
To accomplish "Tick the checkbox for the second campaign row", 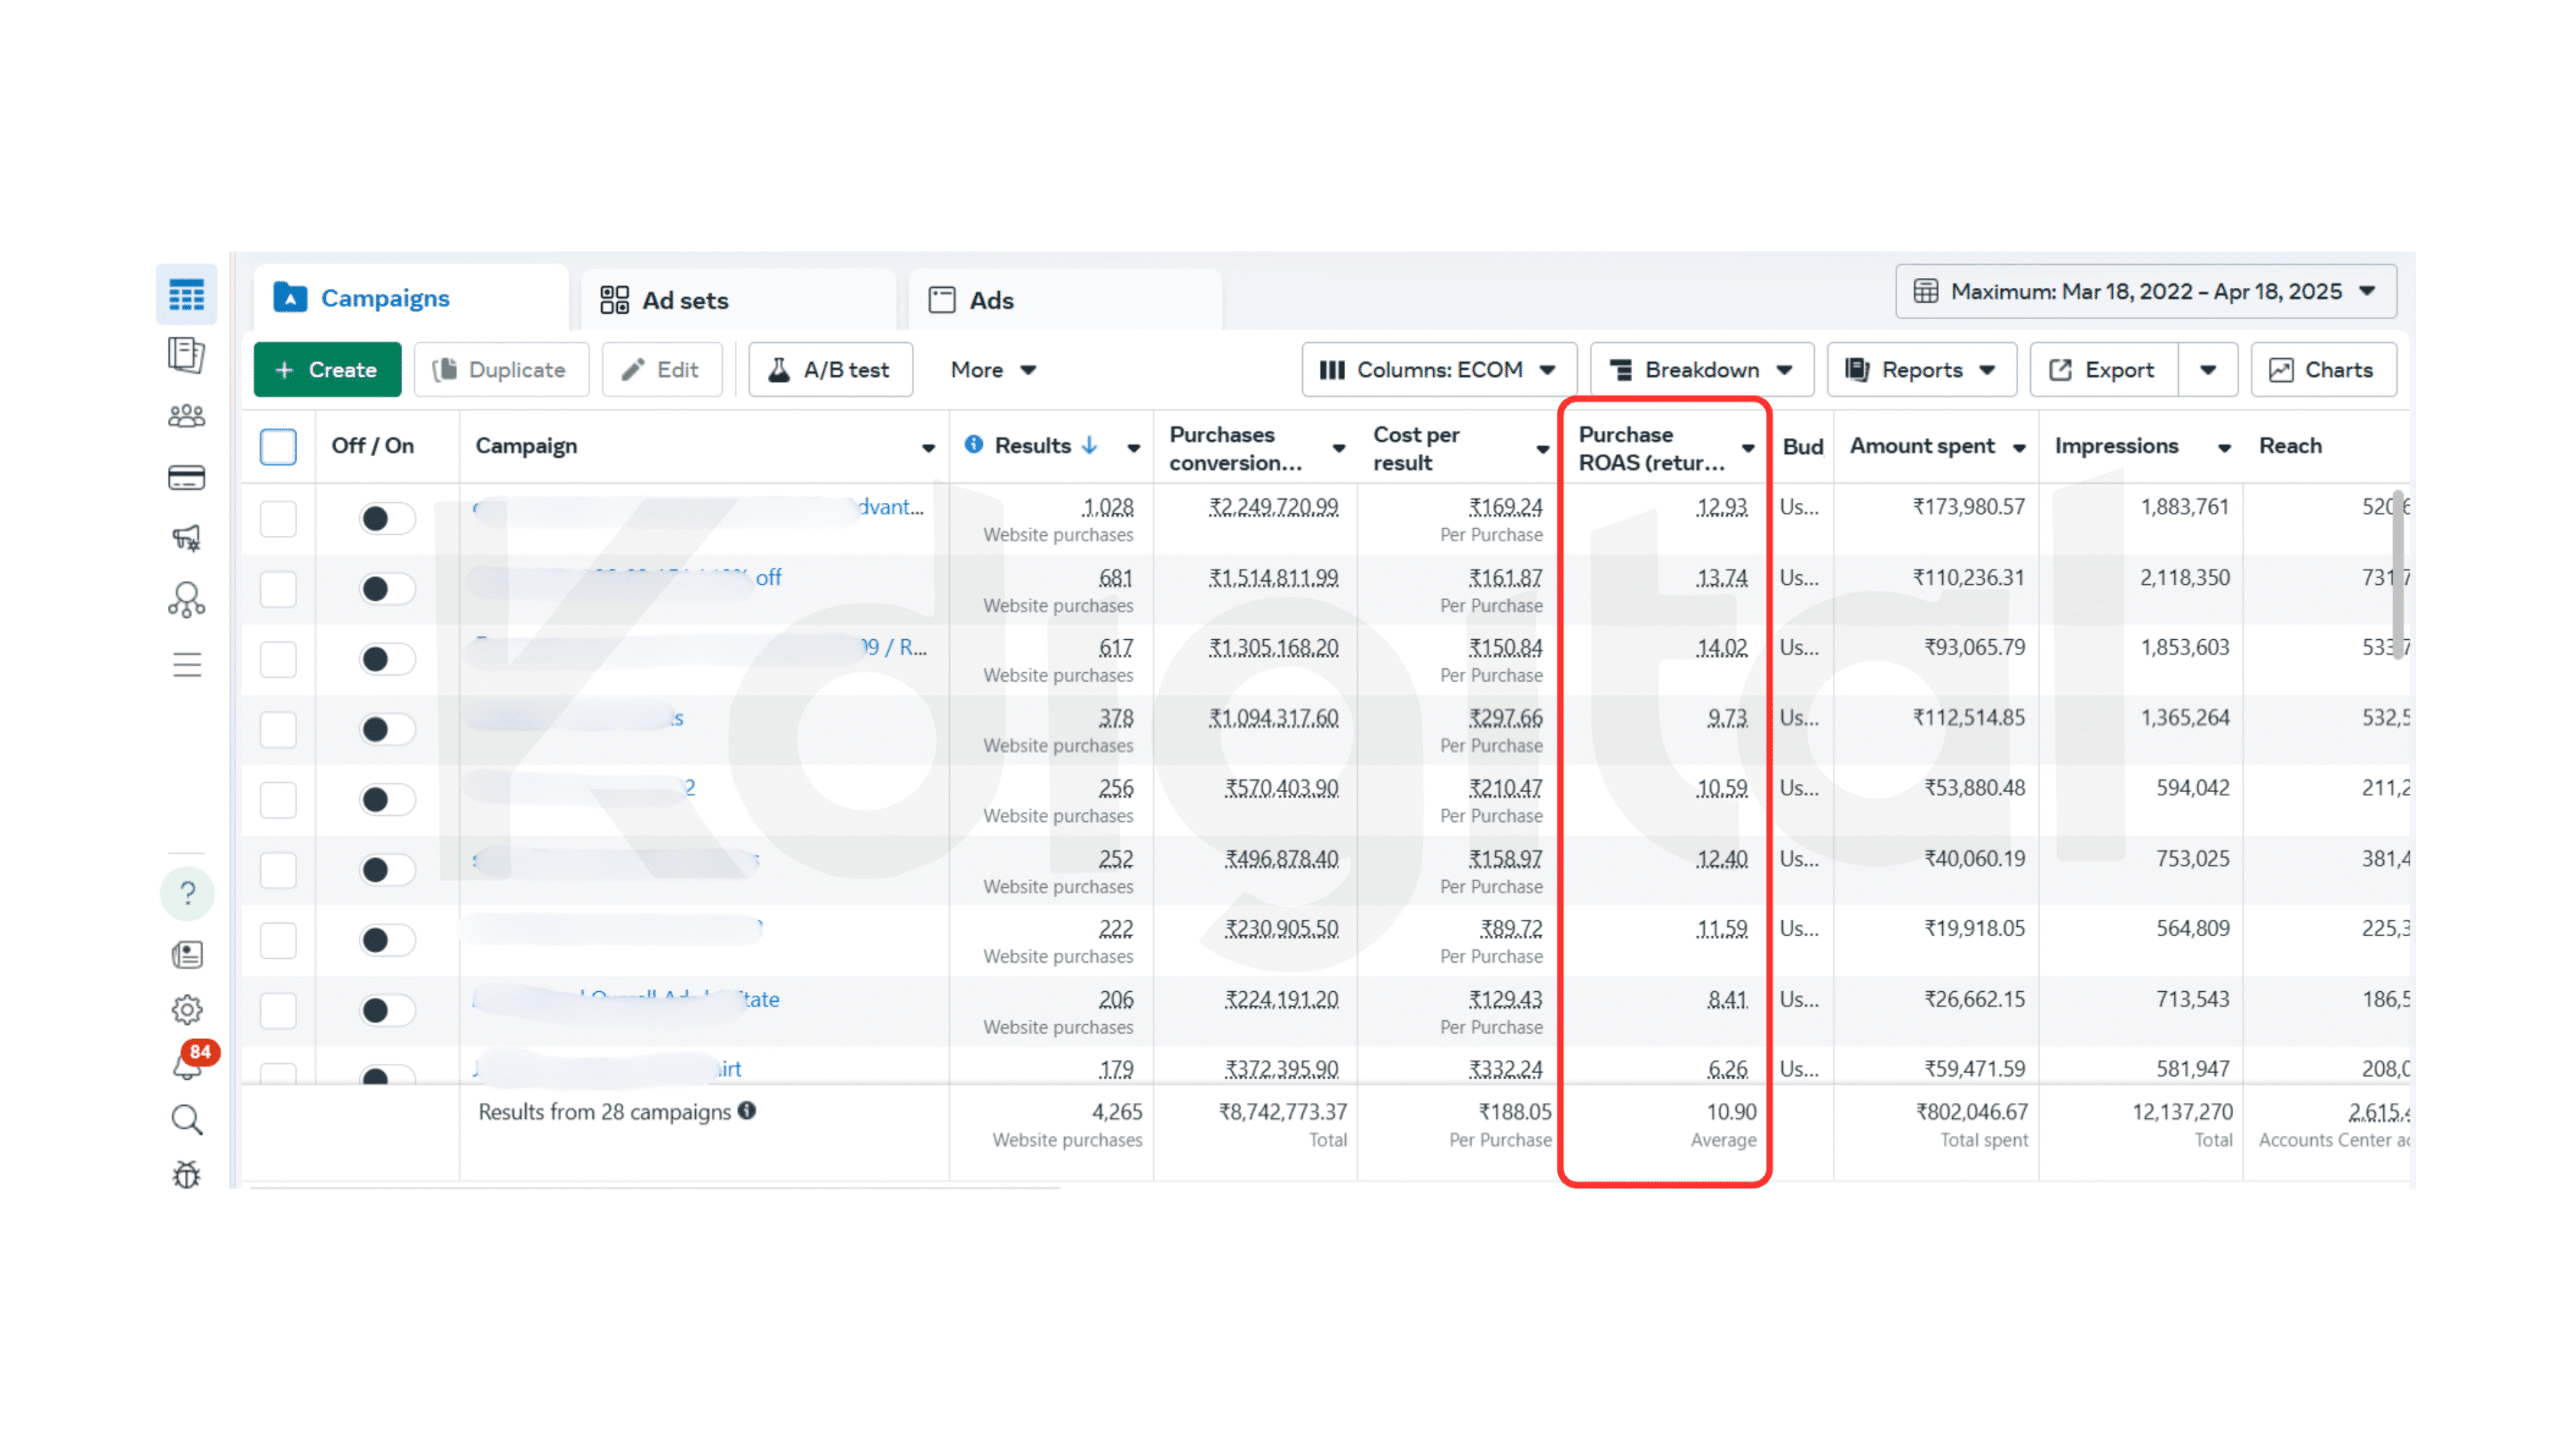I will pyautogui.click(x=278, y=589).
